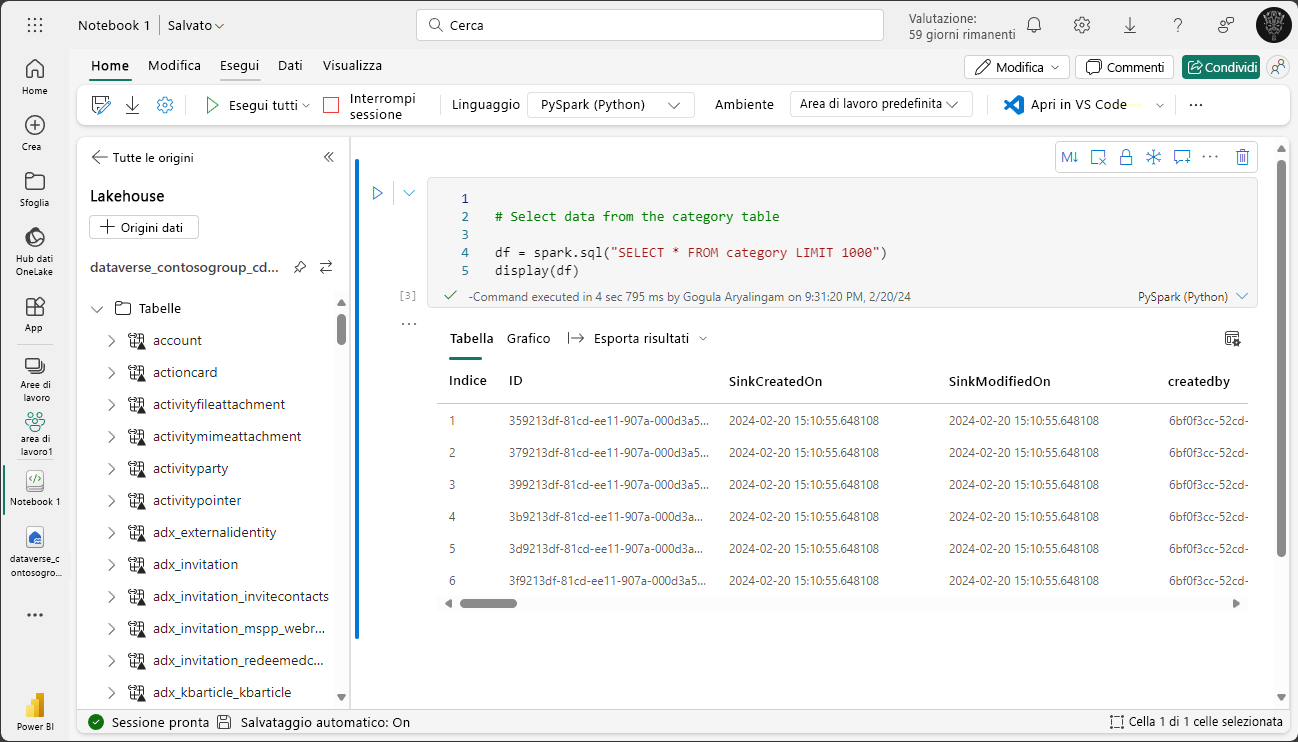
Task: Click the Origini dati button
Action: pos(144,228)
